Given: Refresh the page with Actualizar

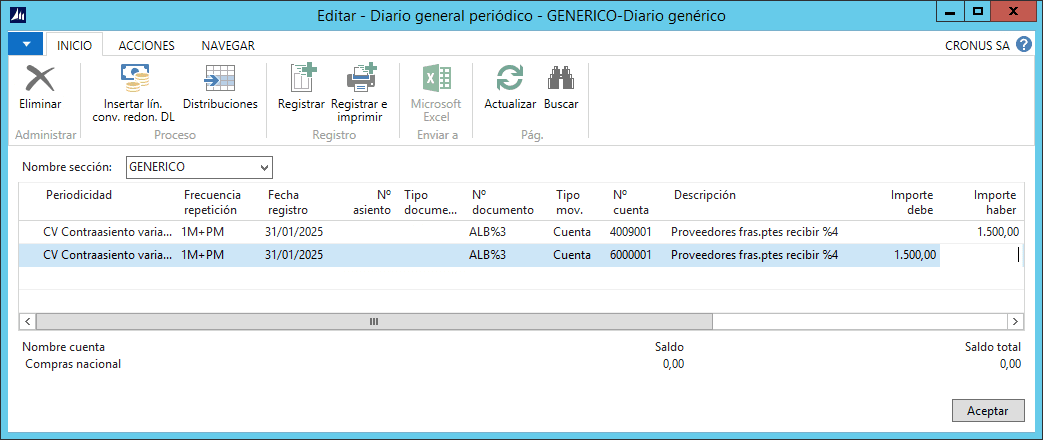Looking at the screenshot, I should 510,87.
